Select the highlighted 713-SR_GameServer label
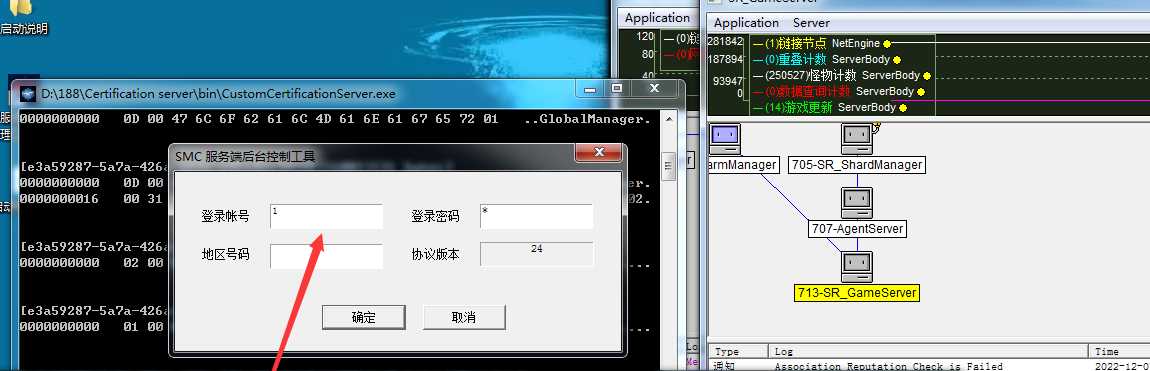This screenshot has height=371, width=1150. tap(857, 293)
